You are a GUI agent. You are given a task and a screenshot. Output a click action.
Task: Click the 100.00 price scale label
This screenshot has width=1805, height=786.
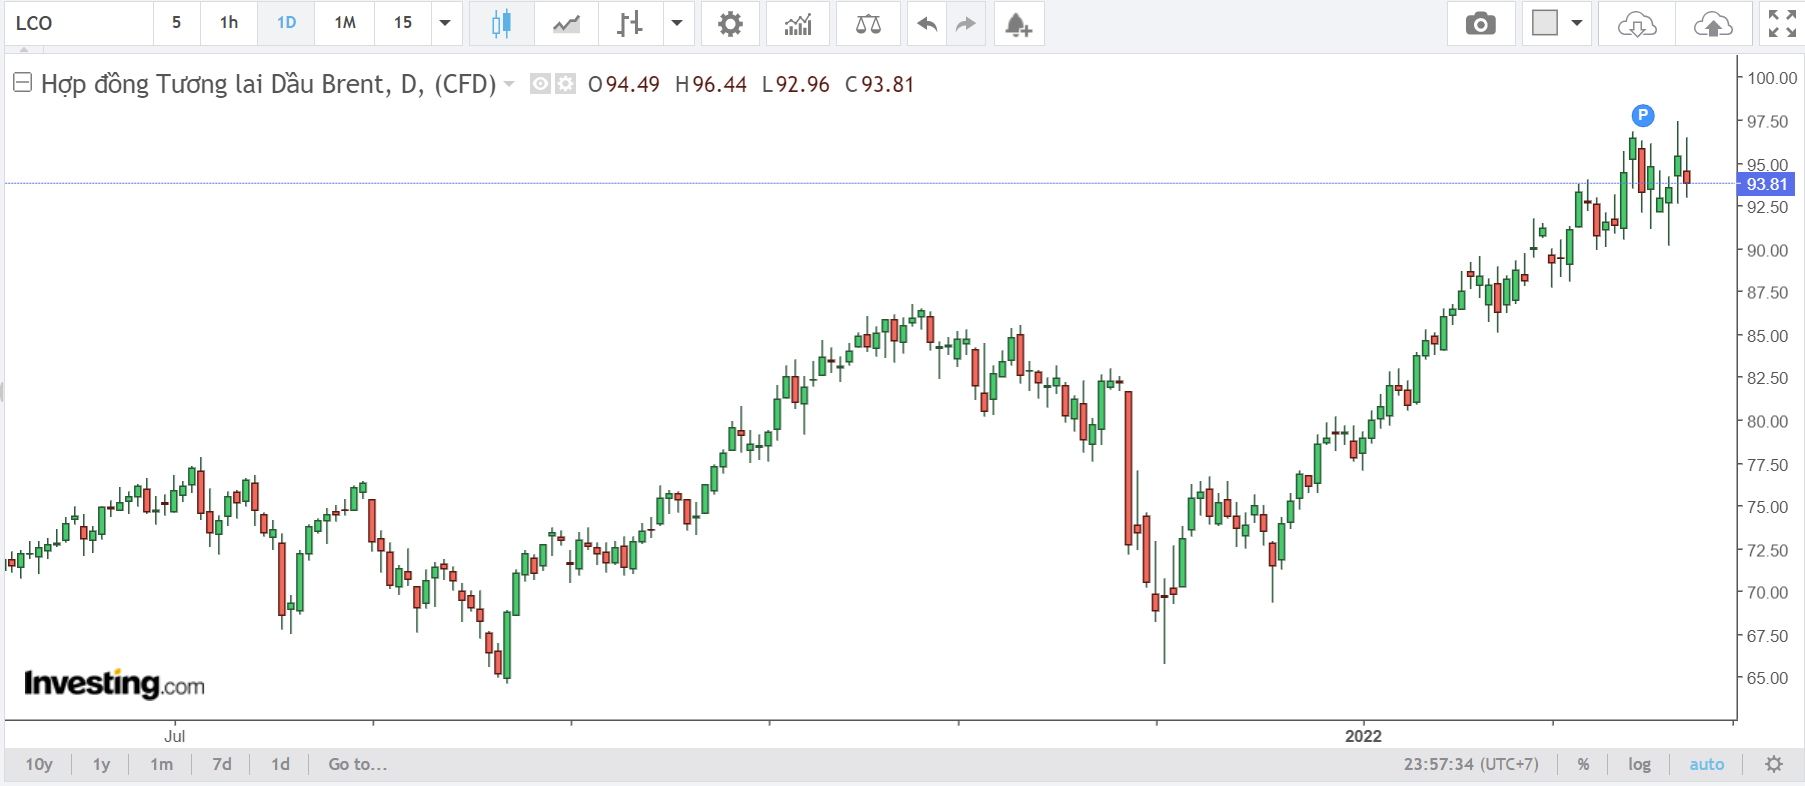coord(1772,78)
